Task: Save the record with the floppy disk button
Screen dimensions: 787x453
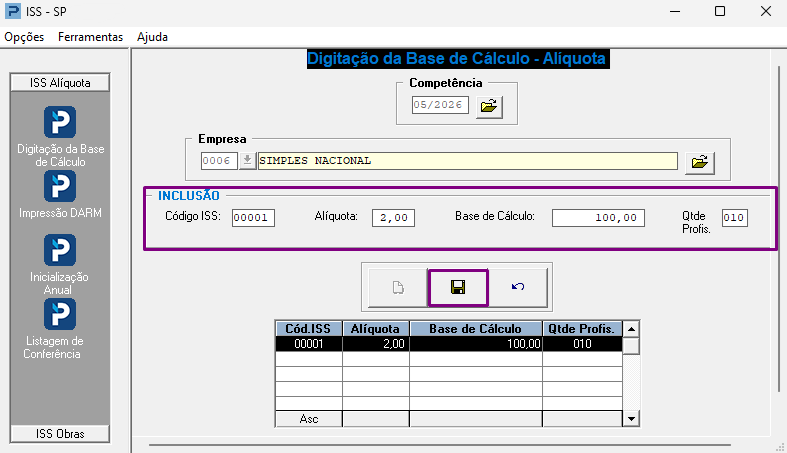Action: [x=458, y=287]
